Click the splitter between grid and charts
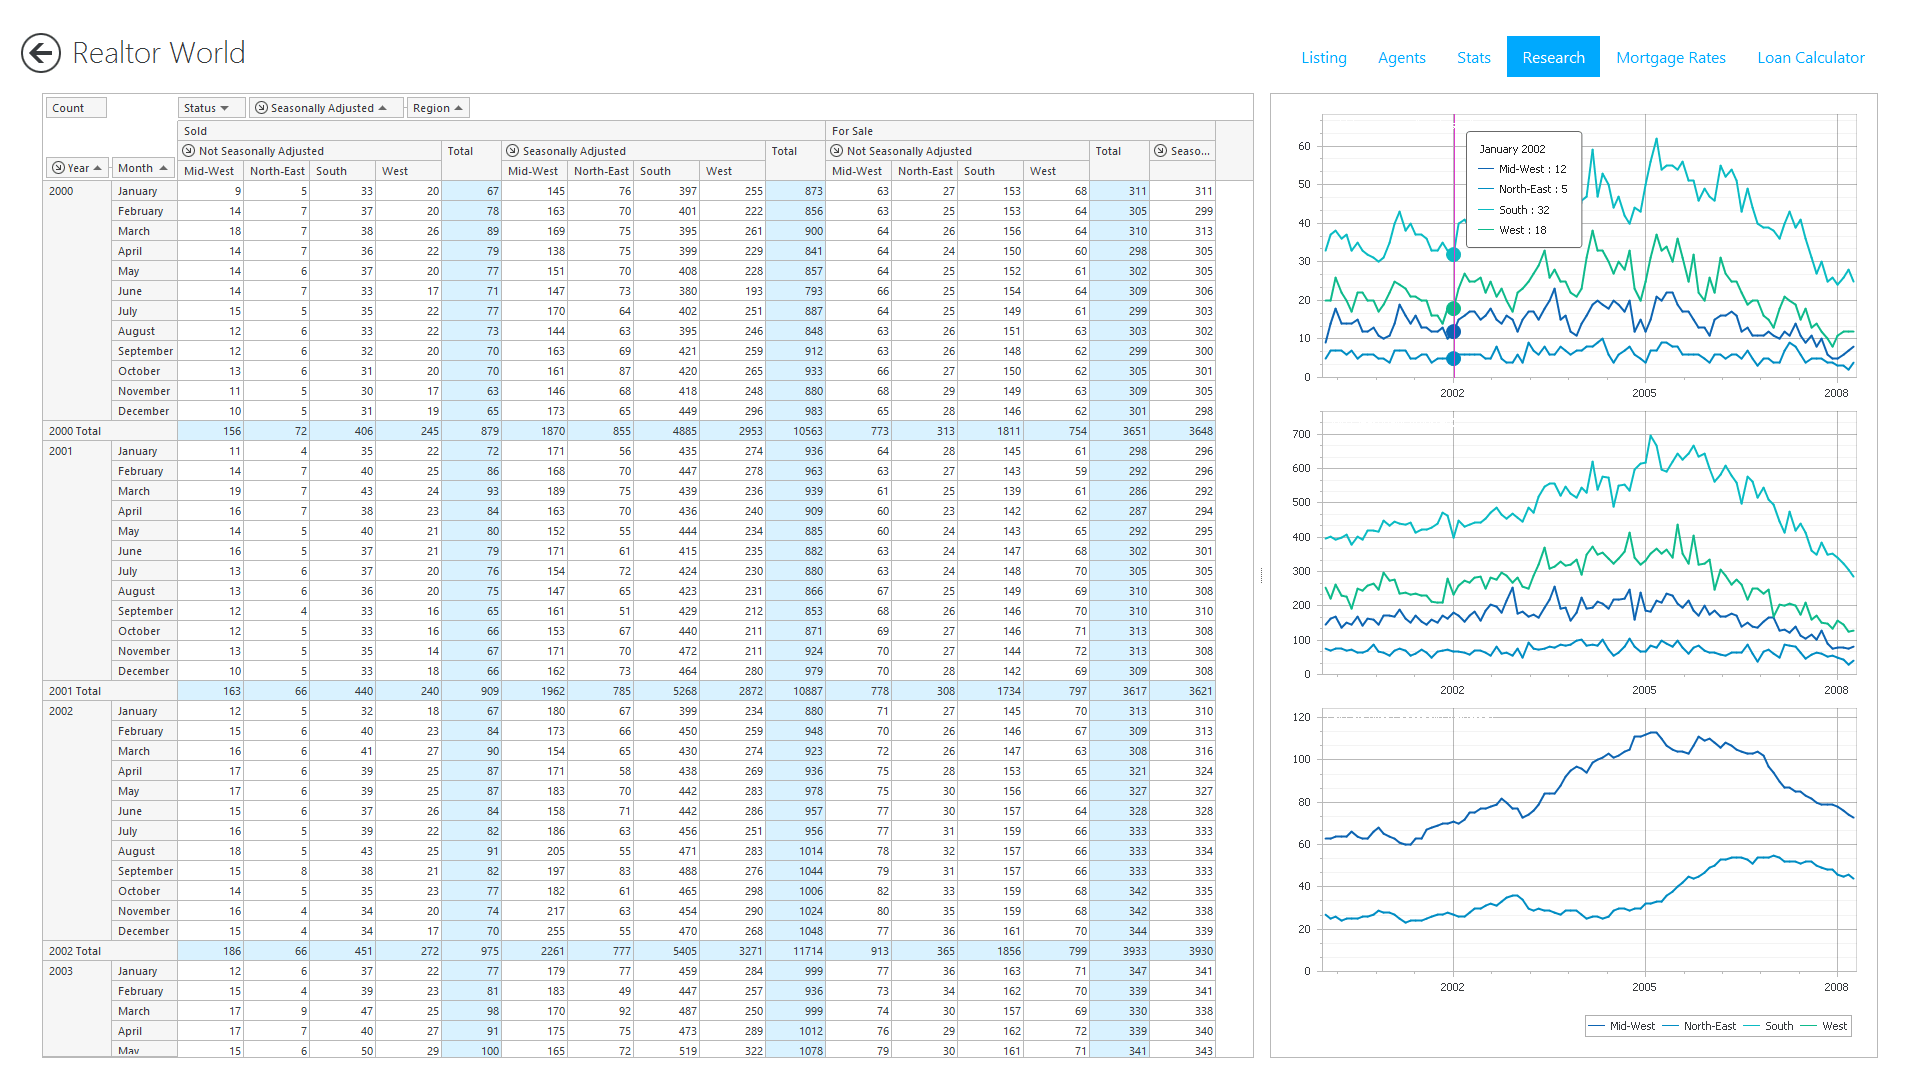Viewport: 1920px width, 1080px height. 1261,575
